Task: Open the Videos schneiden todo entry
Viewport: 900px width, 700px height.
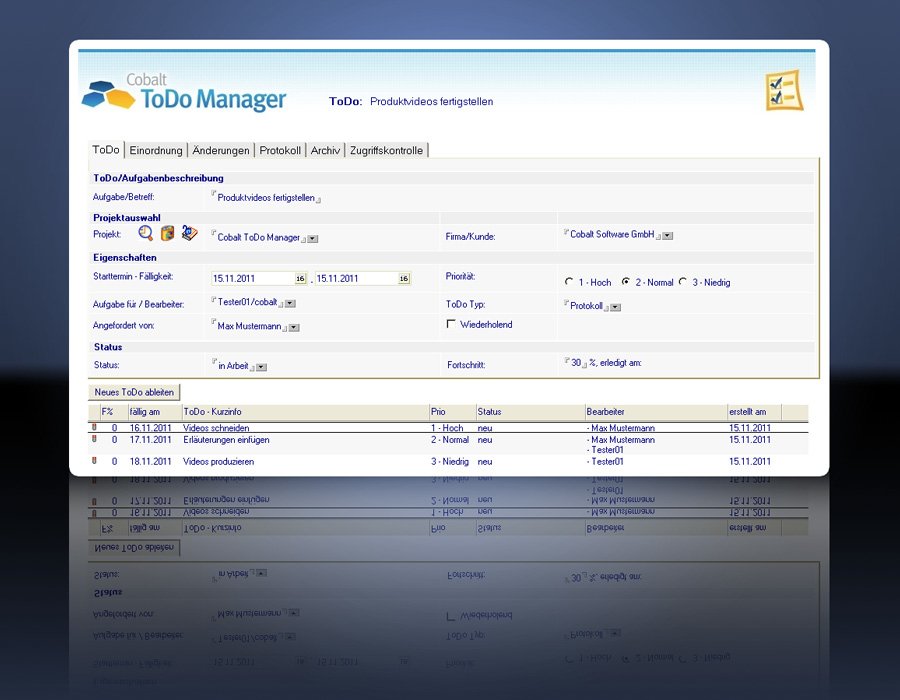Action: point(216,428)
